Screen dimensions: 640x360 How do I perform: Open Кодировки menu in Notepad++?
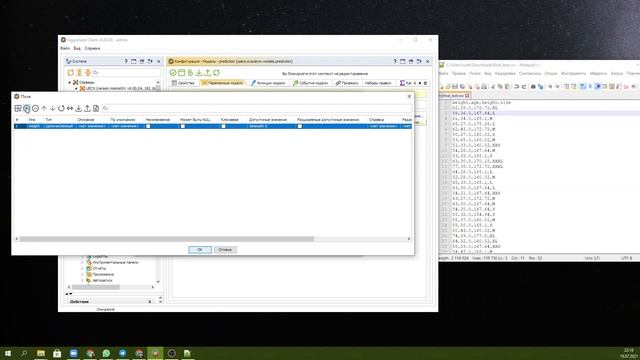point(505,73)
